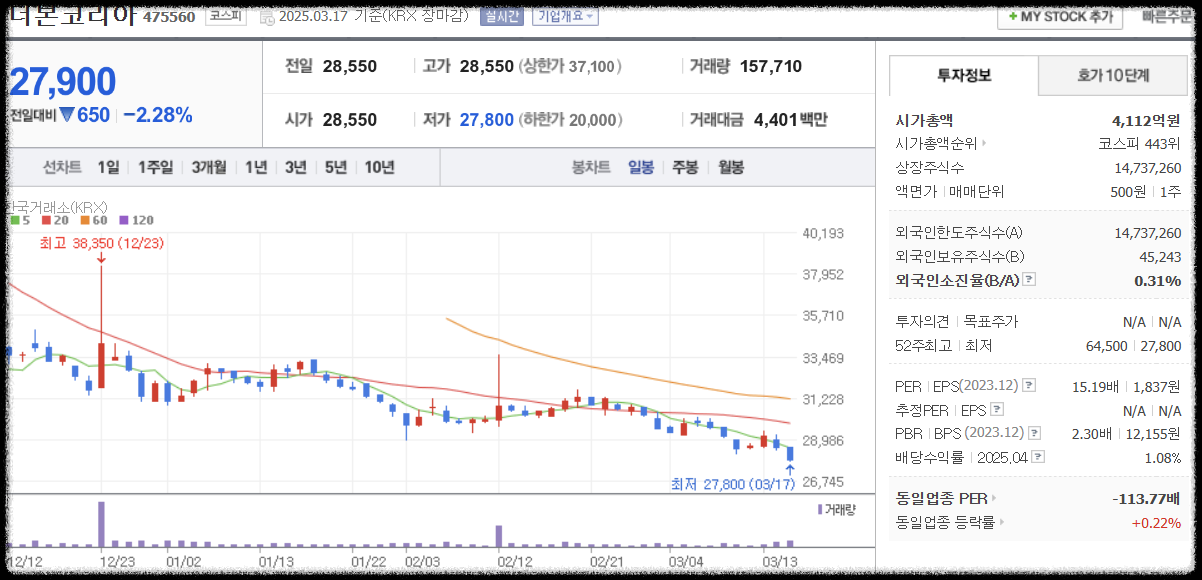
Task: Click the purple 120-day moving average swatch
Action: [124, 220]
